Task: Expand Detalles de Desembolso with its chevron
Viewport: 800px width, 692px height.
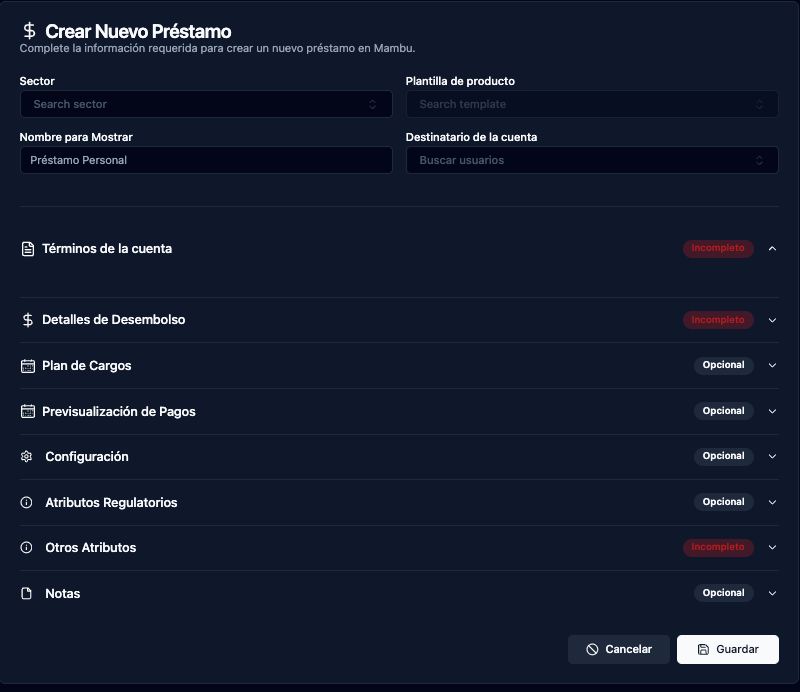Action: coord(772,320)
